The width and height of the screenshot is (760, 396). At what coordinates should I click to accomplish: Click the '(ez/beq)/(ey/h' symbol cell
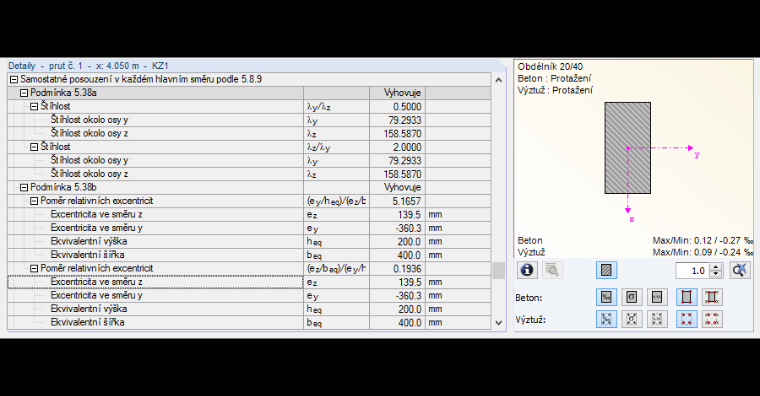(x=336, y=269)
